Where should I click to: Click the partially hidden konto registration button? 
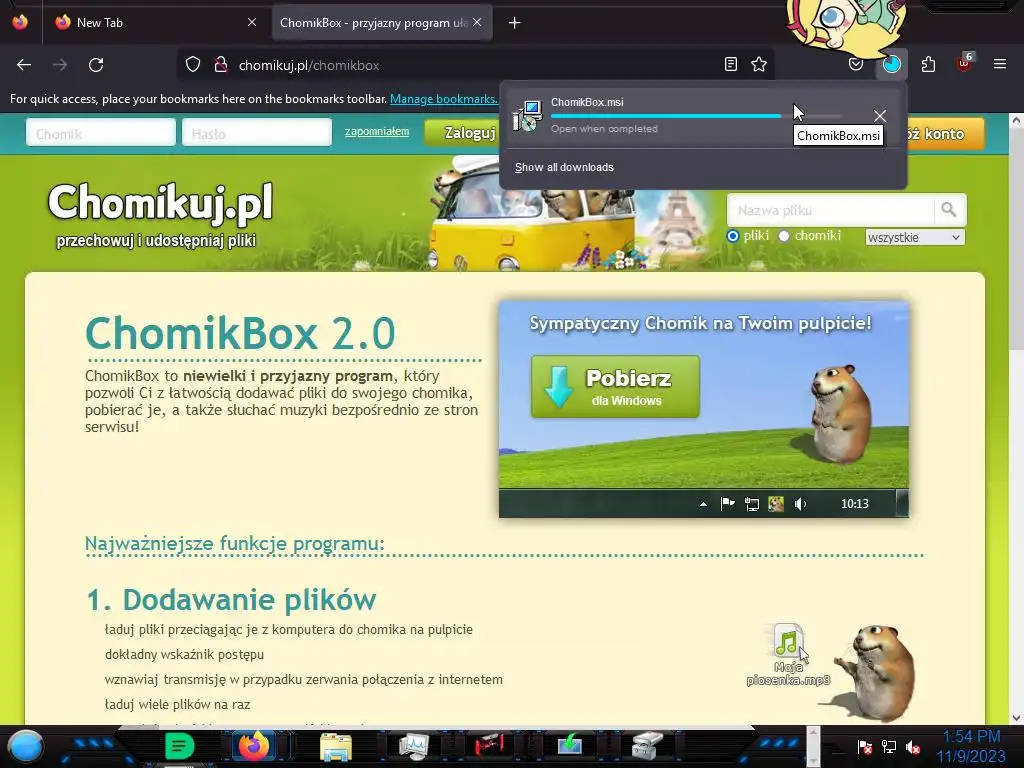click(944, 133)
